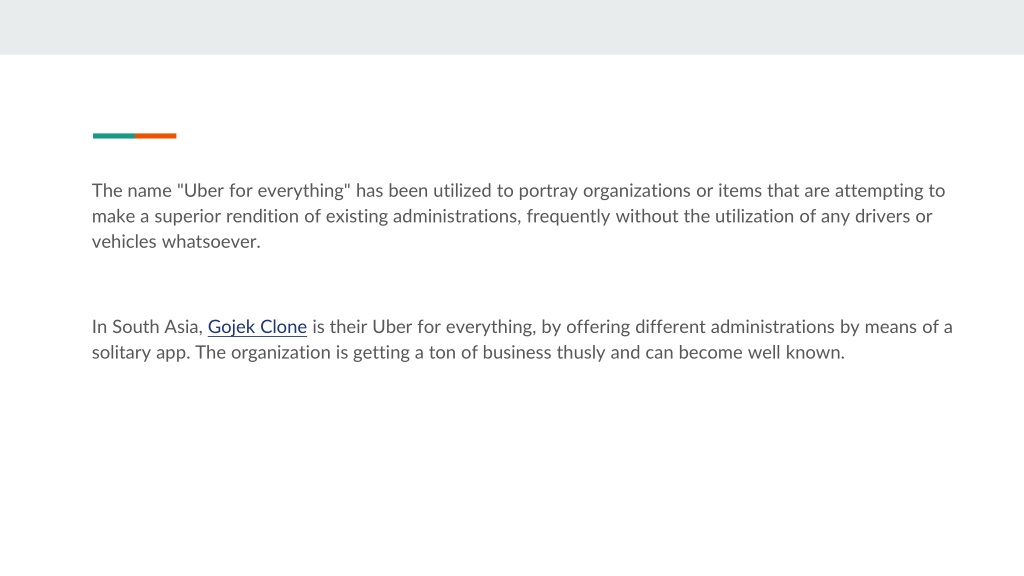Click the orange segment of the accent line
1024x576 pixels.
pyautogui.click(x=156, y=136)
